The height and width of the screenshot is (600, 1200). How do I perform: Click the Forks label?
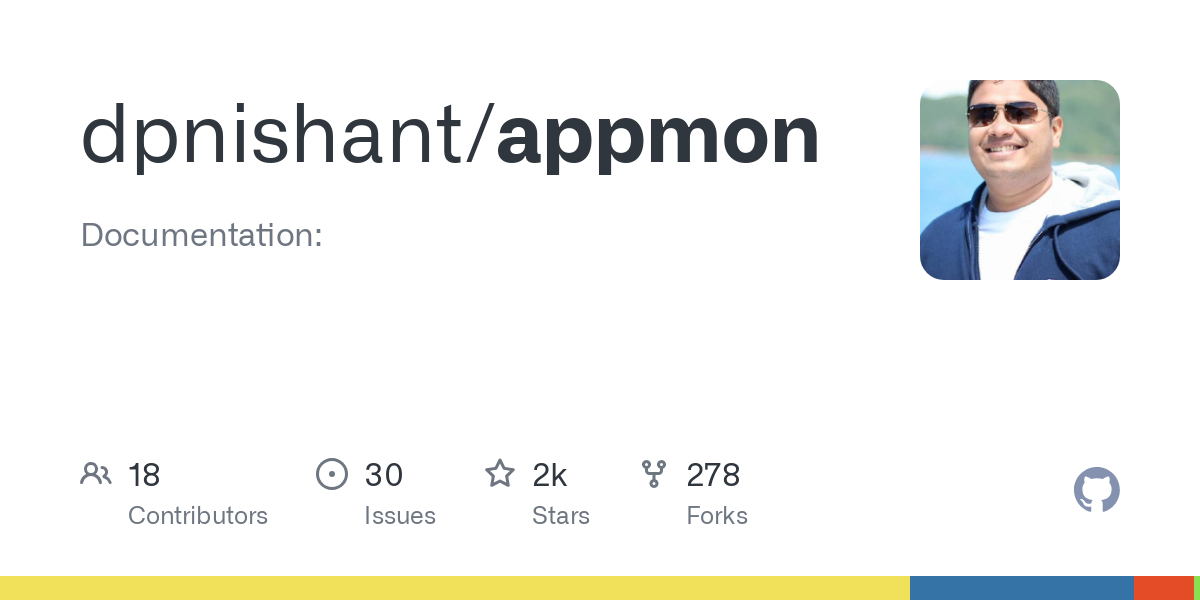coord(717,516)
